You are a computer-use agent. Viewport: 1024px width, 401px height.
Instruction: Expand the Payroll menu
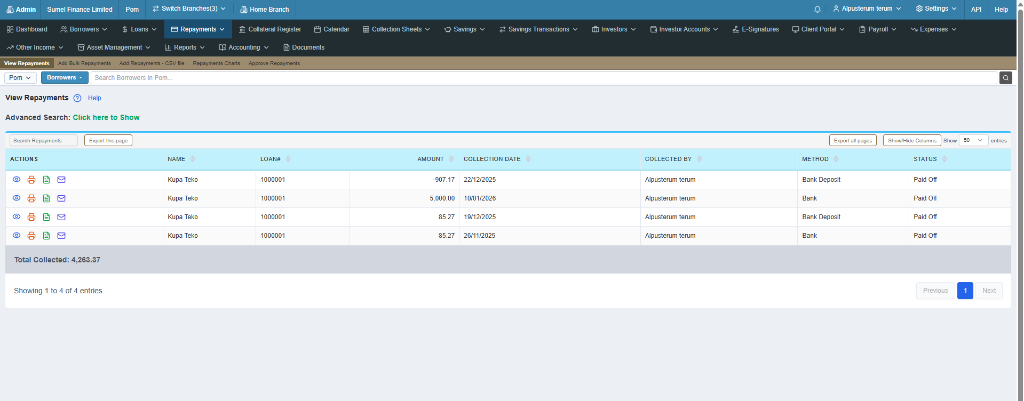[x=880, y=29]
